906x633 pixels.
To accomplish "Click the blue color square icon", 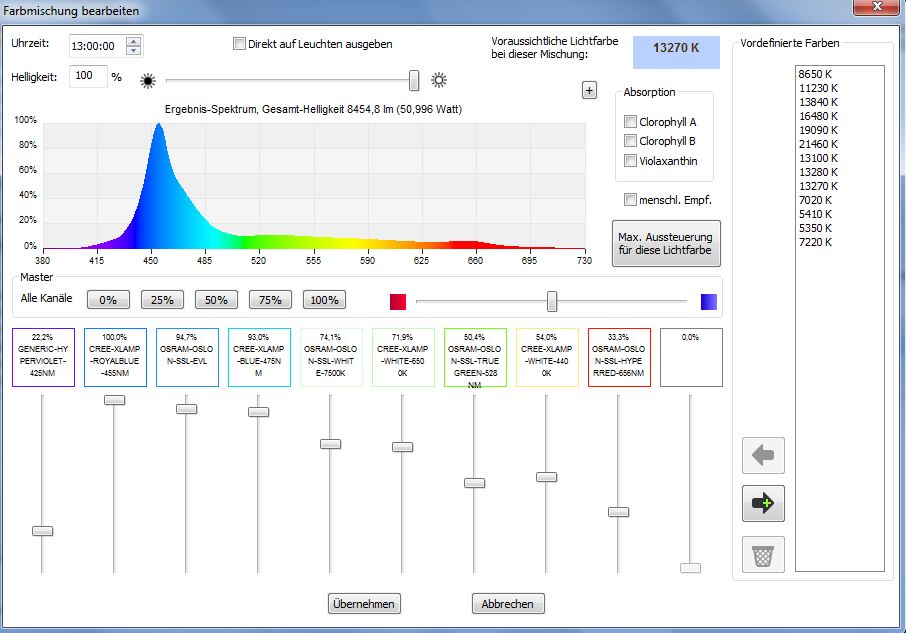I will tap(709, 301).
